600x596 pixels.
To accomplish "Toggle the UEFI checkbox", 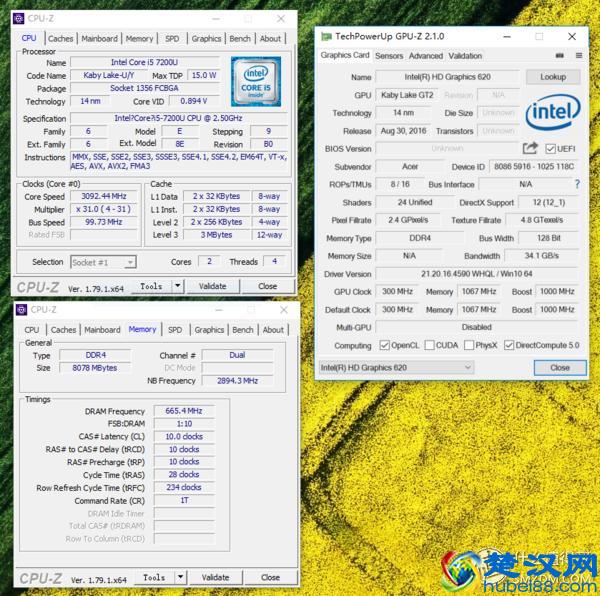I will (x=549, y=149).
